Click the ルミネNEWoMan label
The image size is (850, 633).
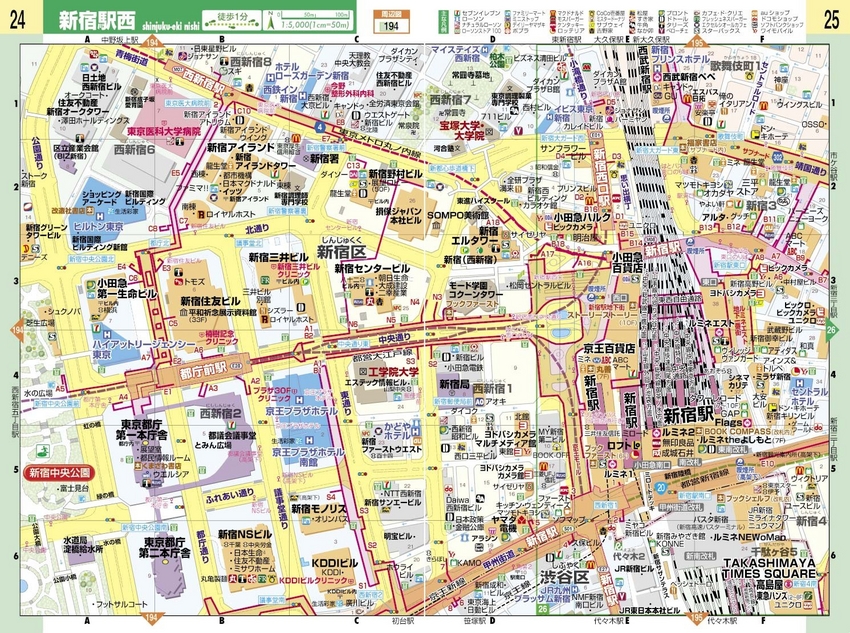749,537
